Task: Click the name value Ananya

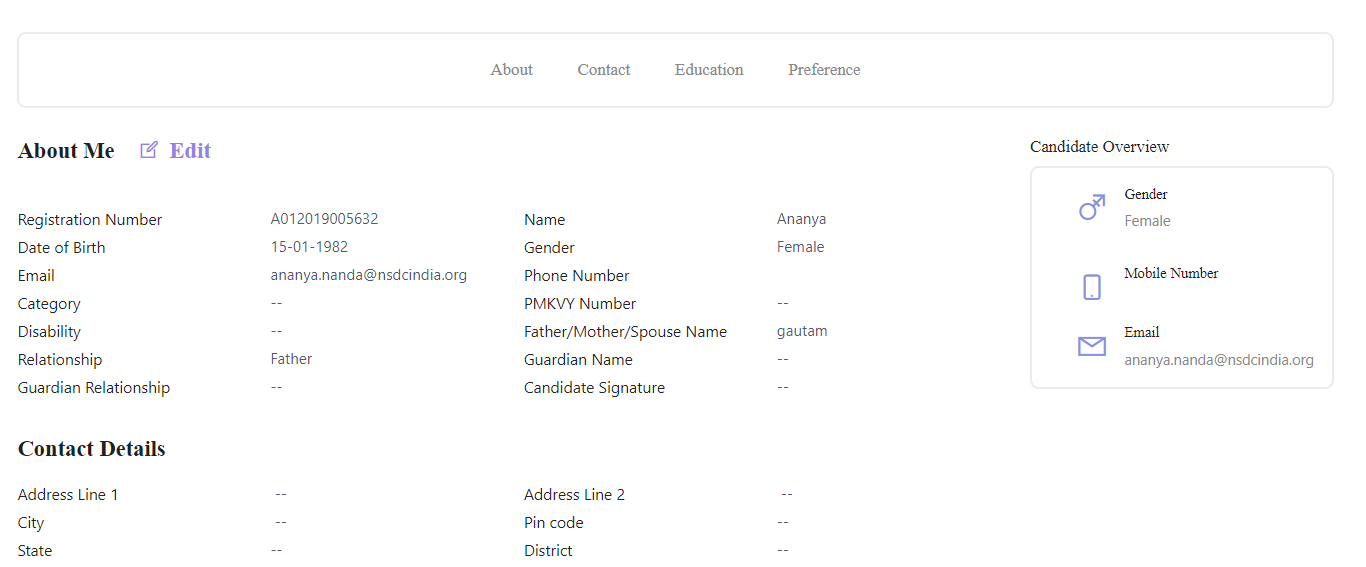Action: coord(801,219)
